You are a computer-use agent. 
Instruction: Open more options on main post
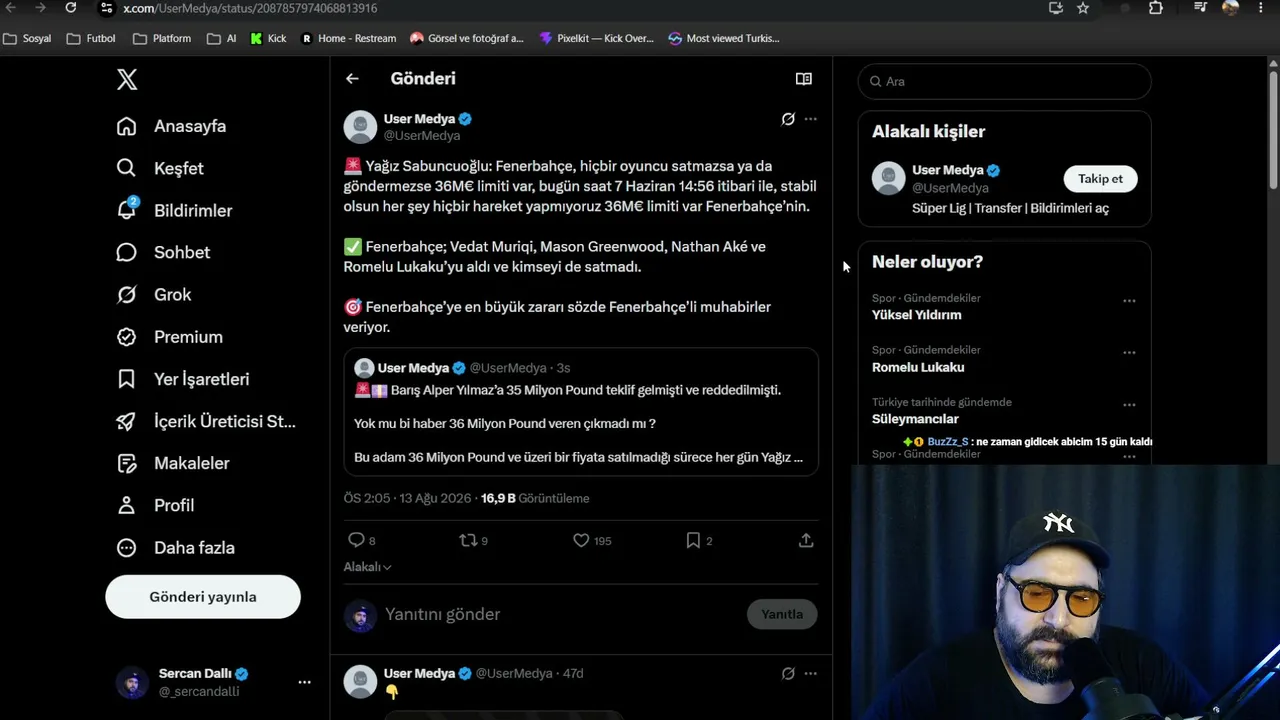[810, 119]
